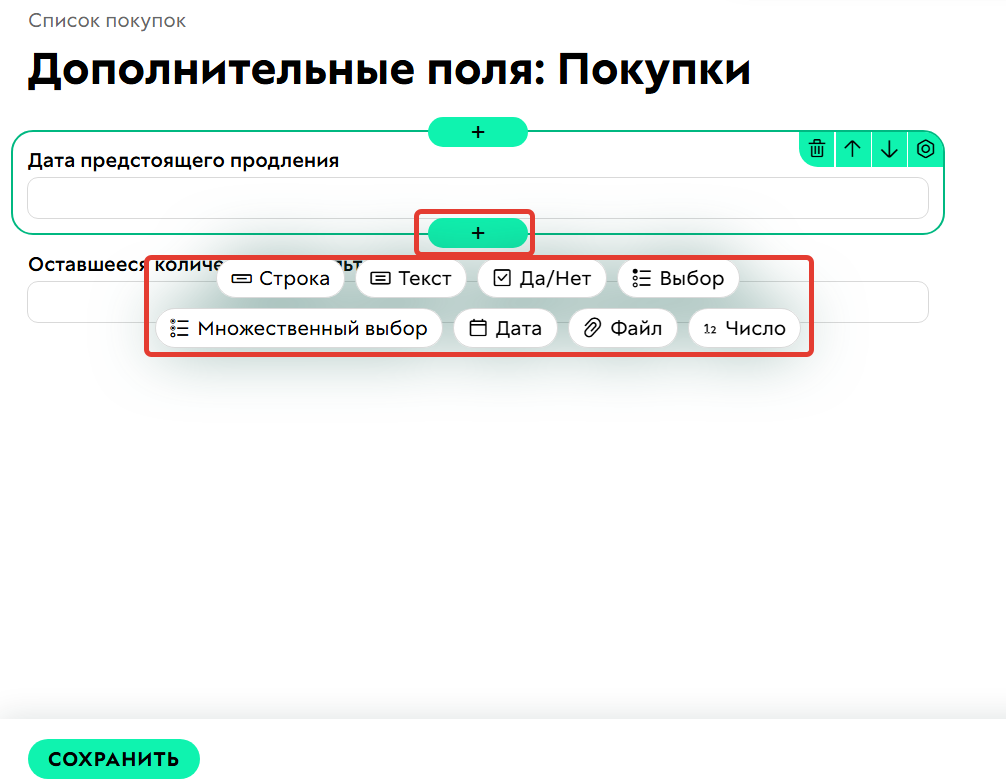The width and height of the screenshot is (1006, 783).
Task: Choose the Текст field type
Action: coord(411,279)
